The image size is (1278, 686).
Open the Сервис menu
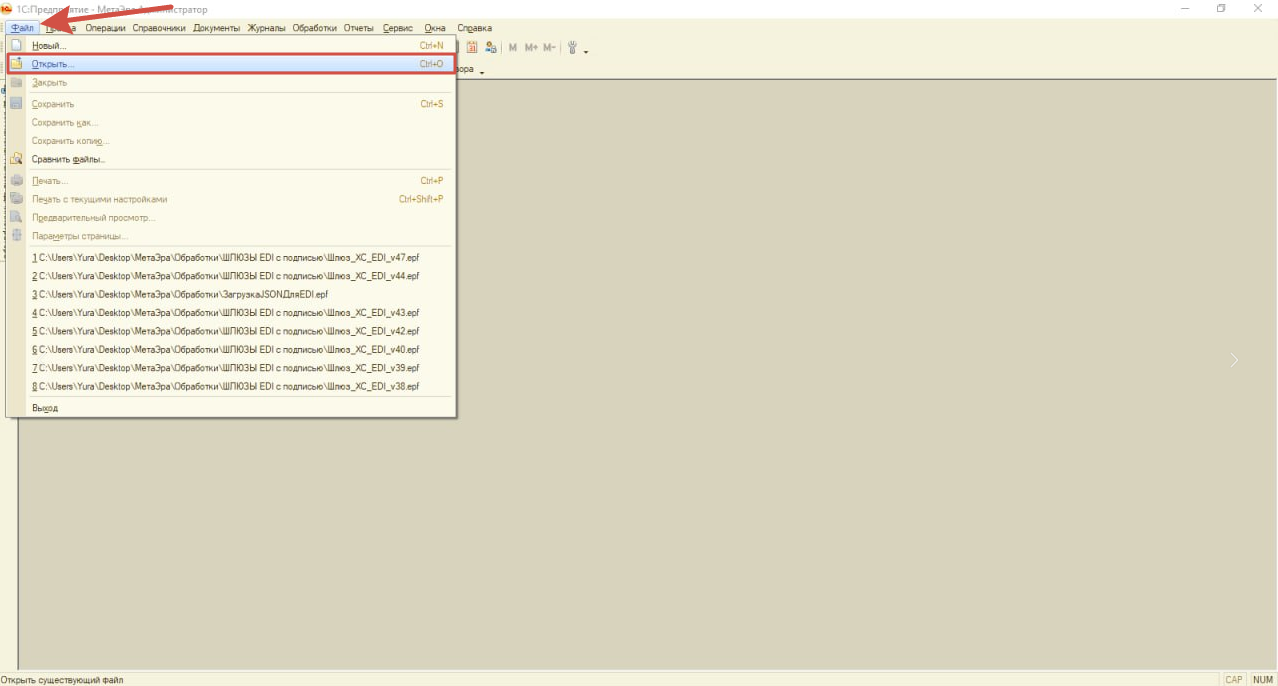coord(397,28)
